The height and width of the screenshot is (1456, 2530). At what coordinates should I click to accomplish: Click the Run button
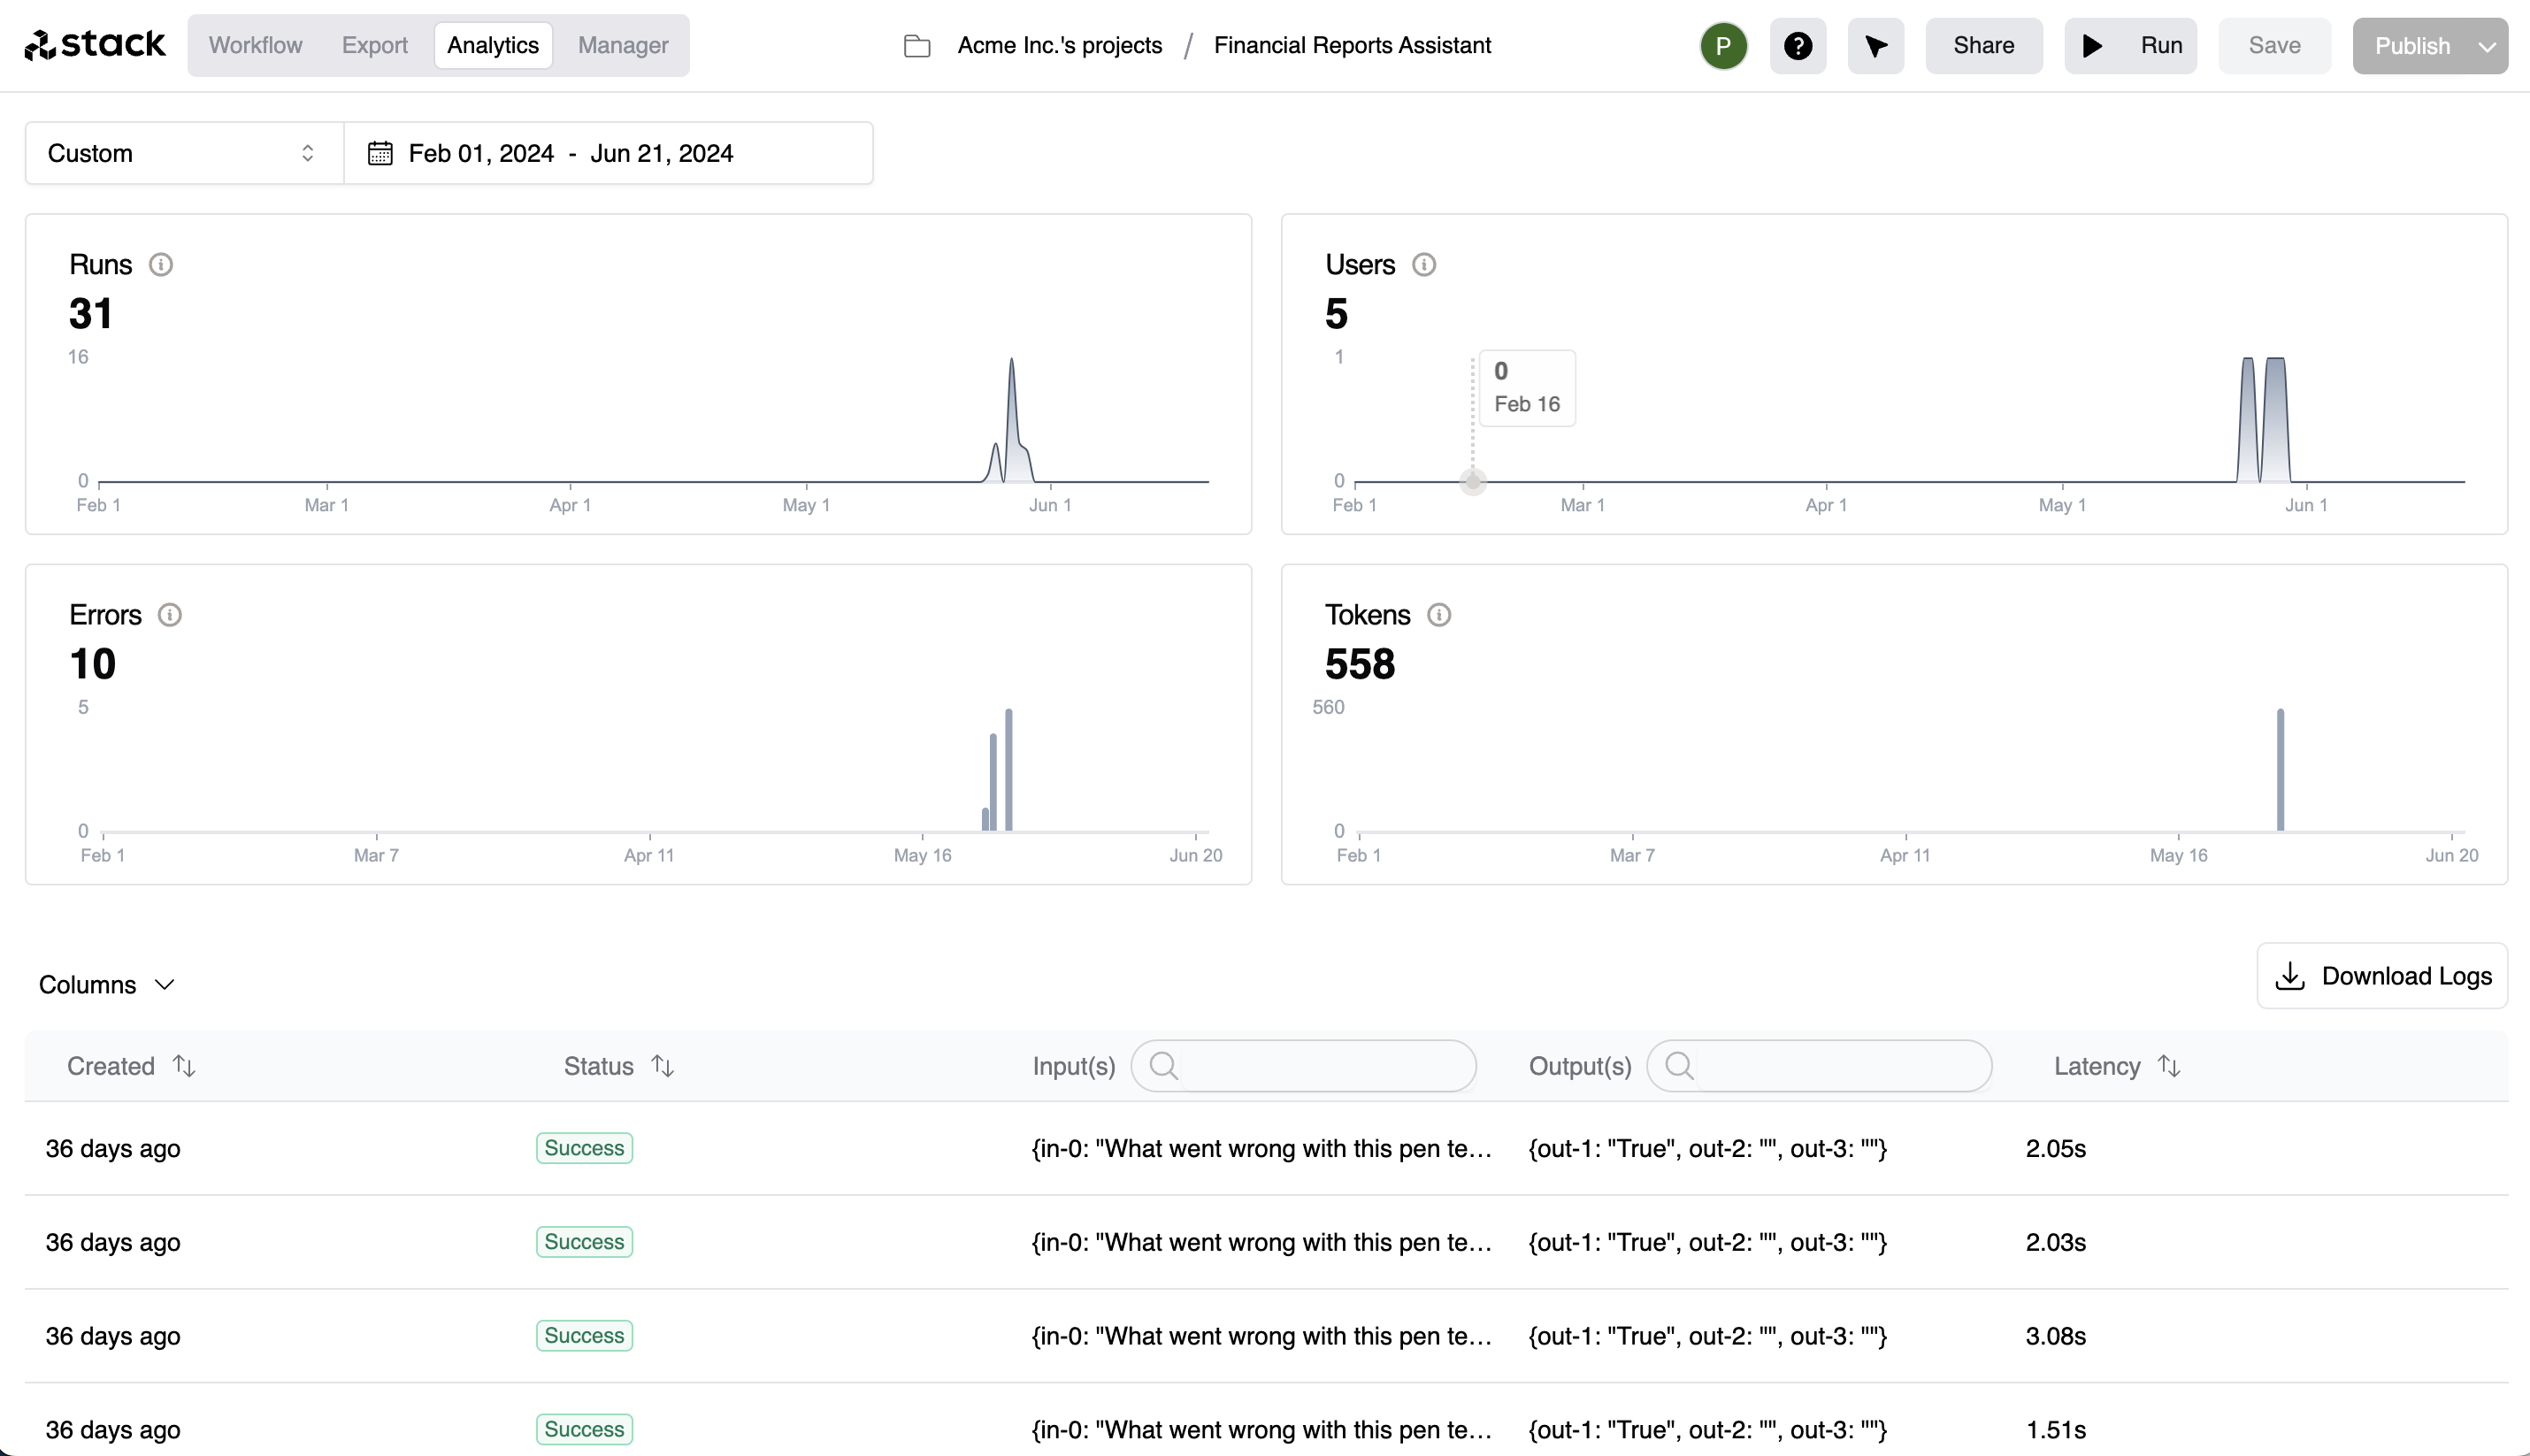tap(2130, 46)
